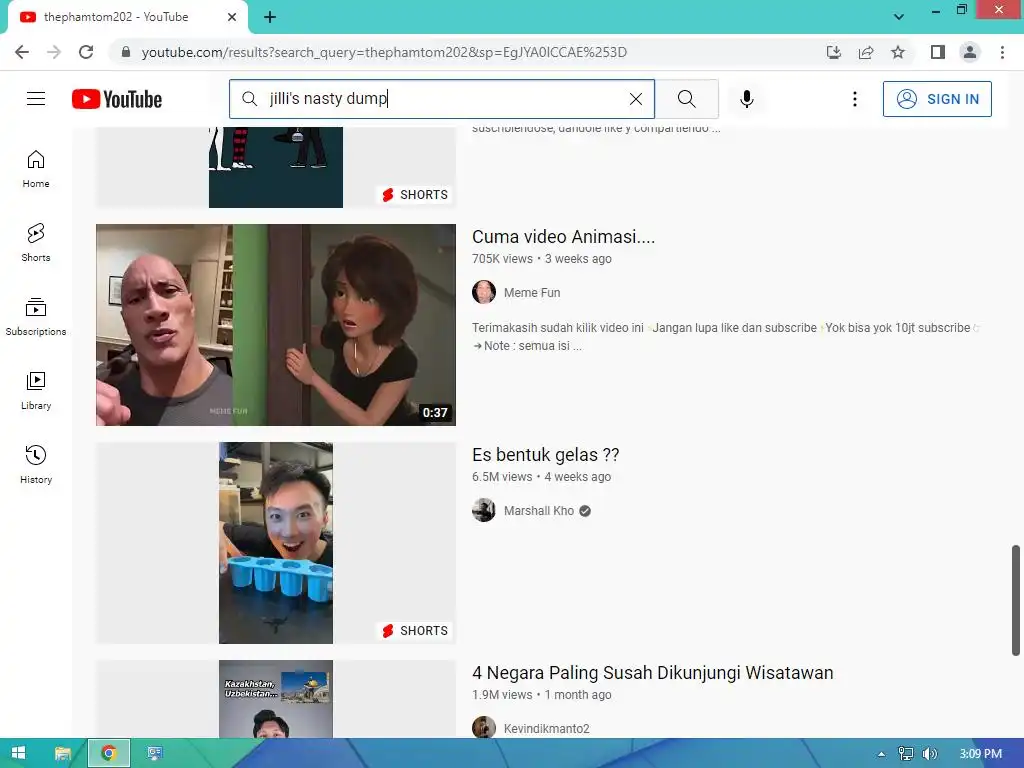The image size is (1024, 768).
Task: Toggle Chrome side panel
Action: point(938,52)
